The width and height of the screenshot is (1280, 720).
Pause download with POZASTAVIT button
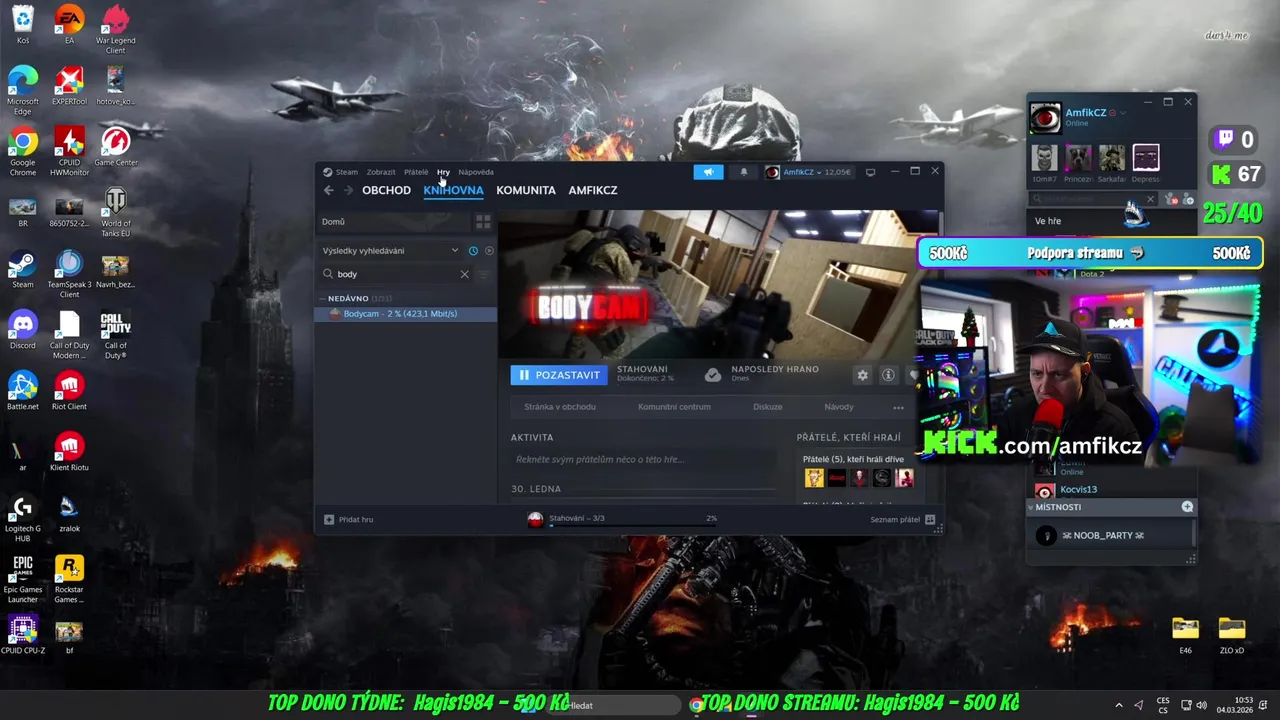coord(559,375)
